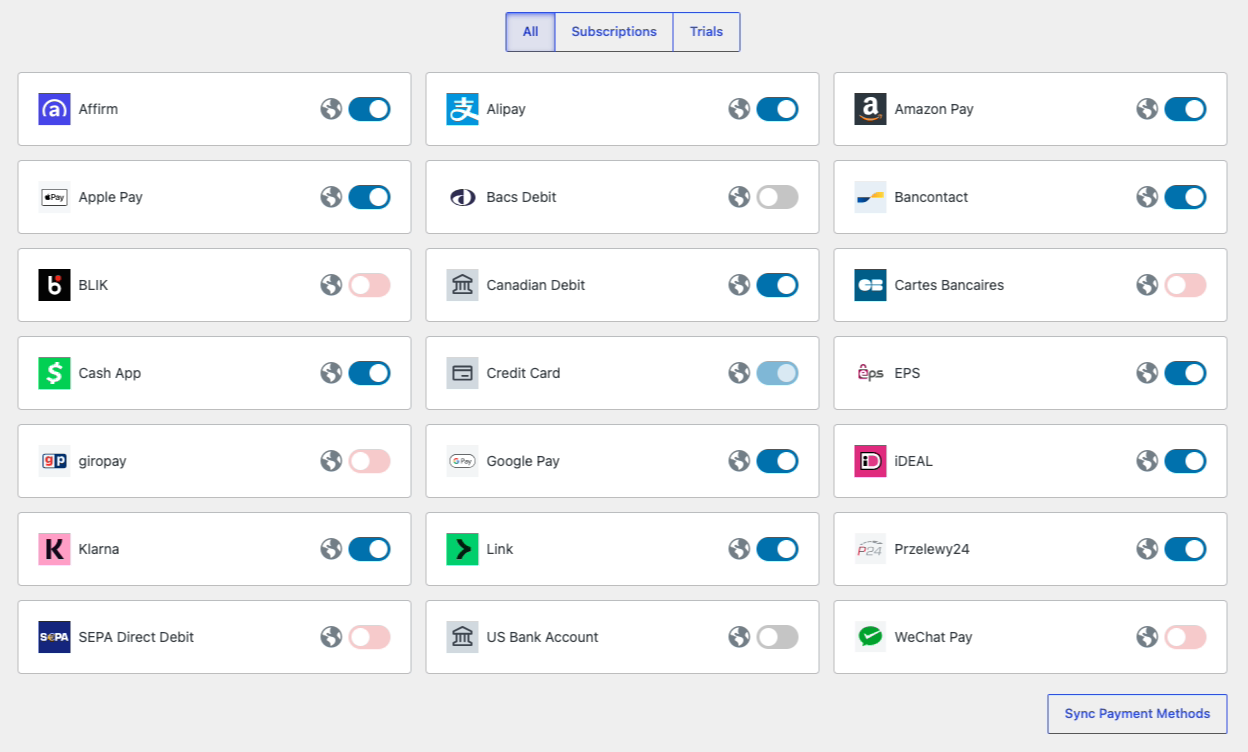Click the Credit Card icon
This screenshot has width=1248, height=752.
click(462, 373)
